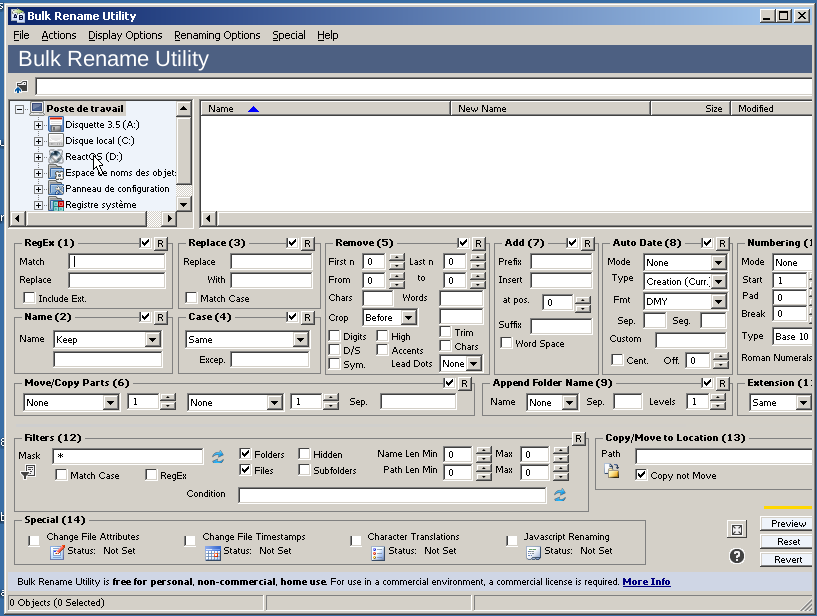Click the refresh icon beside Condition field
The height and width of the screenshot is (616, 817).
coord(560,495)
